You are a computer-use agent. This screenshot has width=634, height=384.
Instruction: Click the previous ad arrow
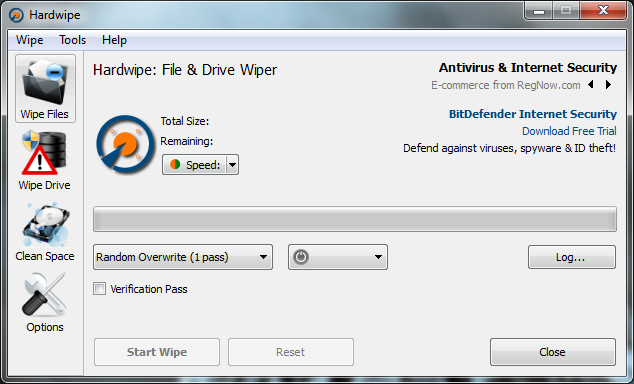(x=591, y=84)
